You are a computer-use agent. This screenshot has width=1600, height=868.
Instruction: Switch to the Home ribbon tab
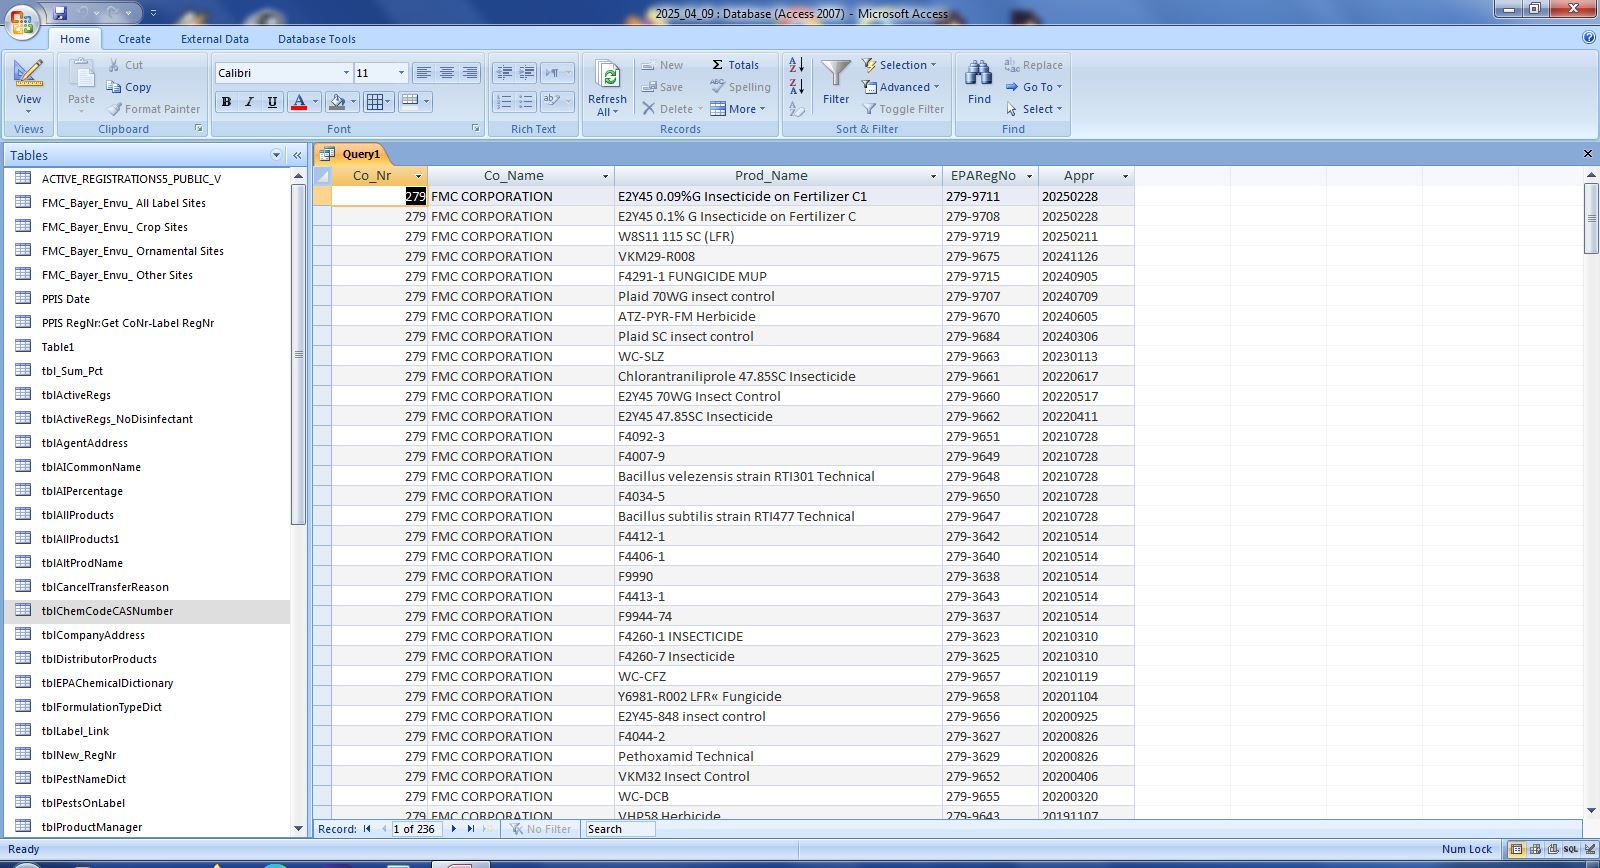tap(75, 39)
